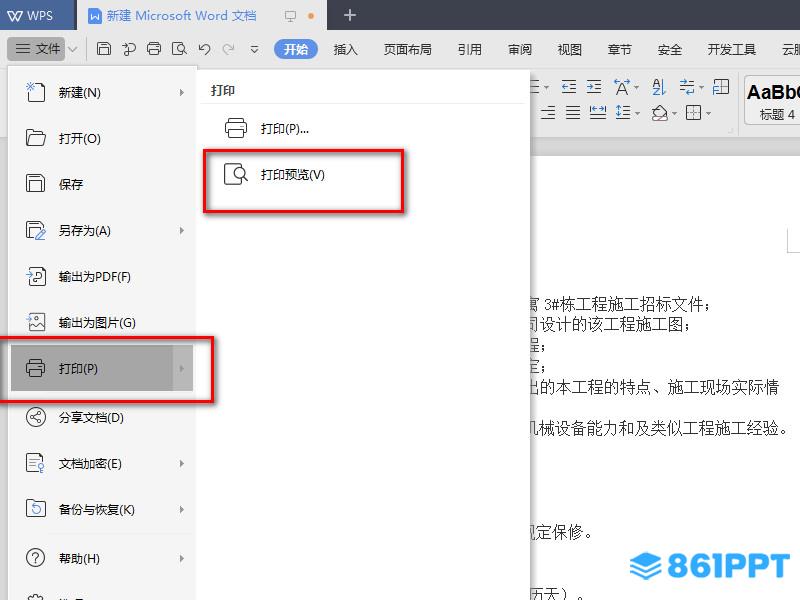Screen dimensions: 800x600
Task: Click the increase indent icon
Action: coord(594,87)
